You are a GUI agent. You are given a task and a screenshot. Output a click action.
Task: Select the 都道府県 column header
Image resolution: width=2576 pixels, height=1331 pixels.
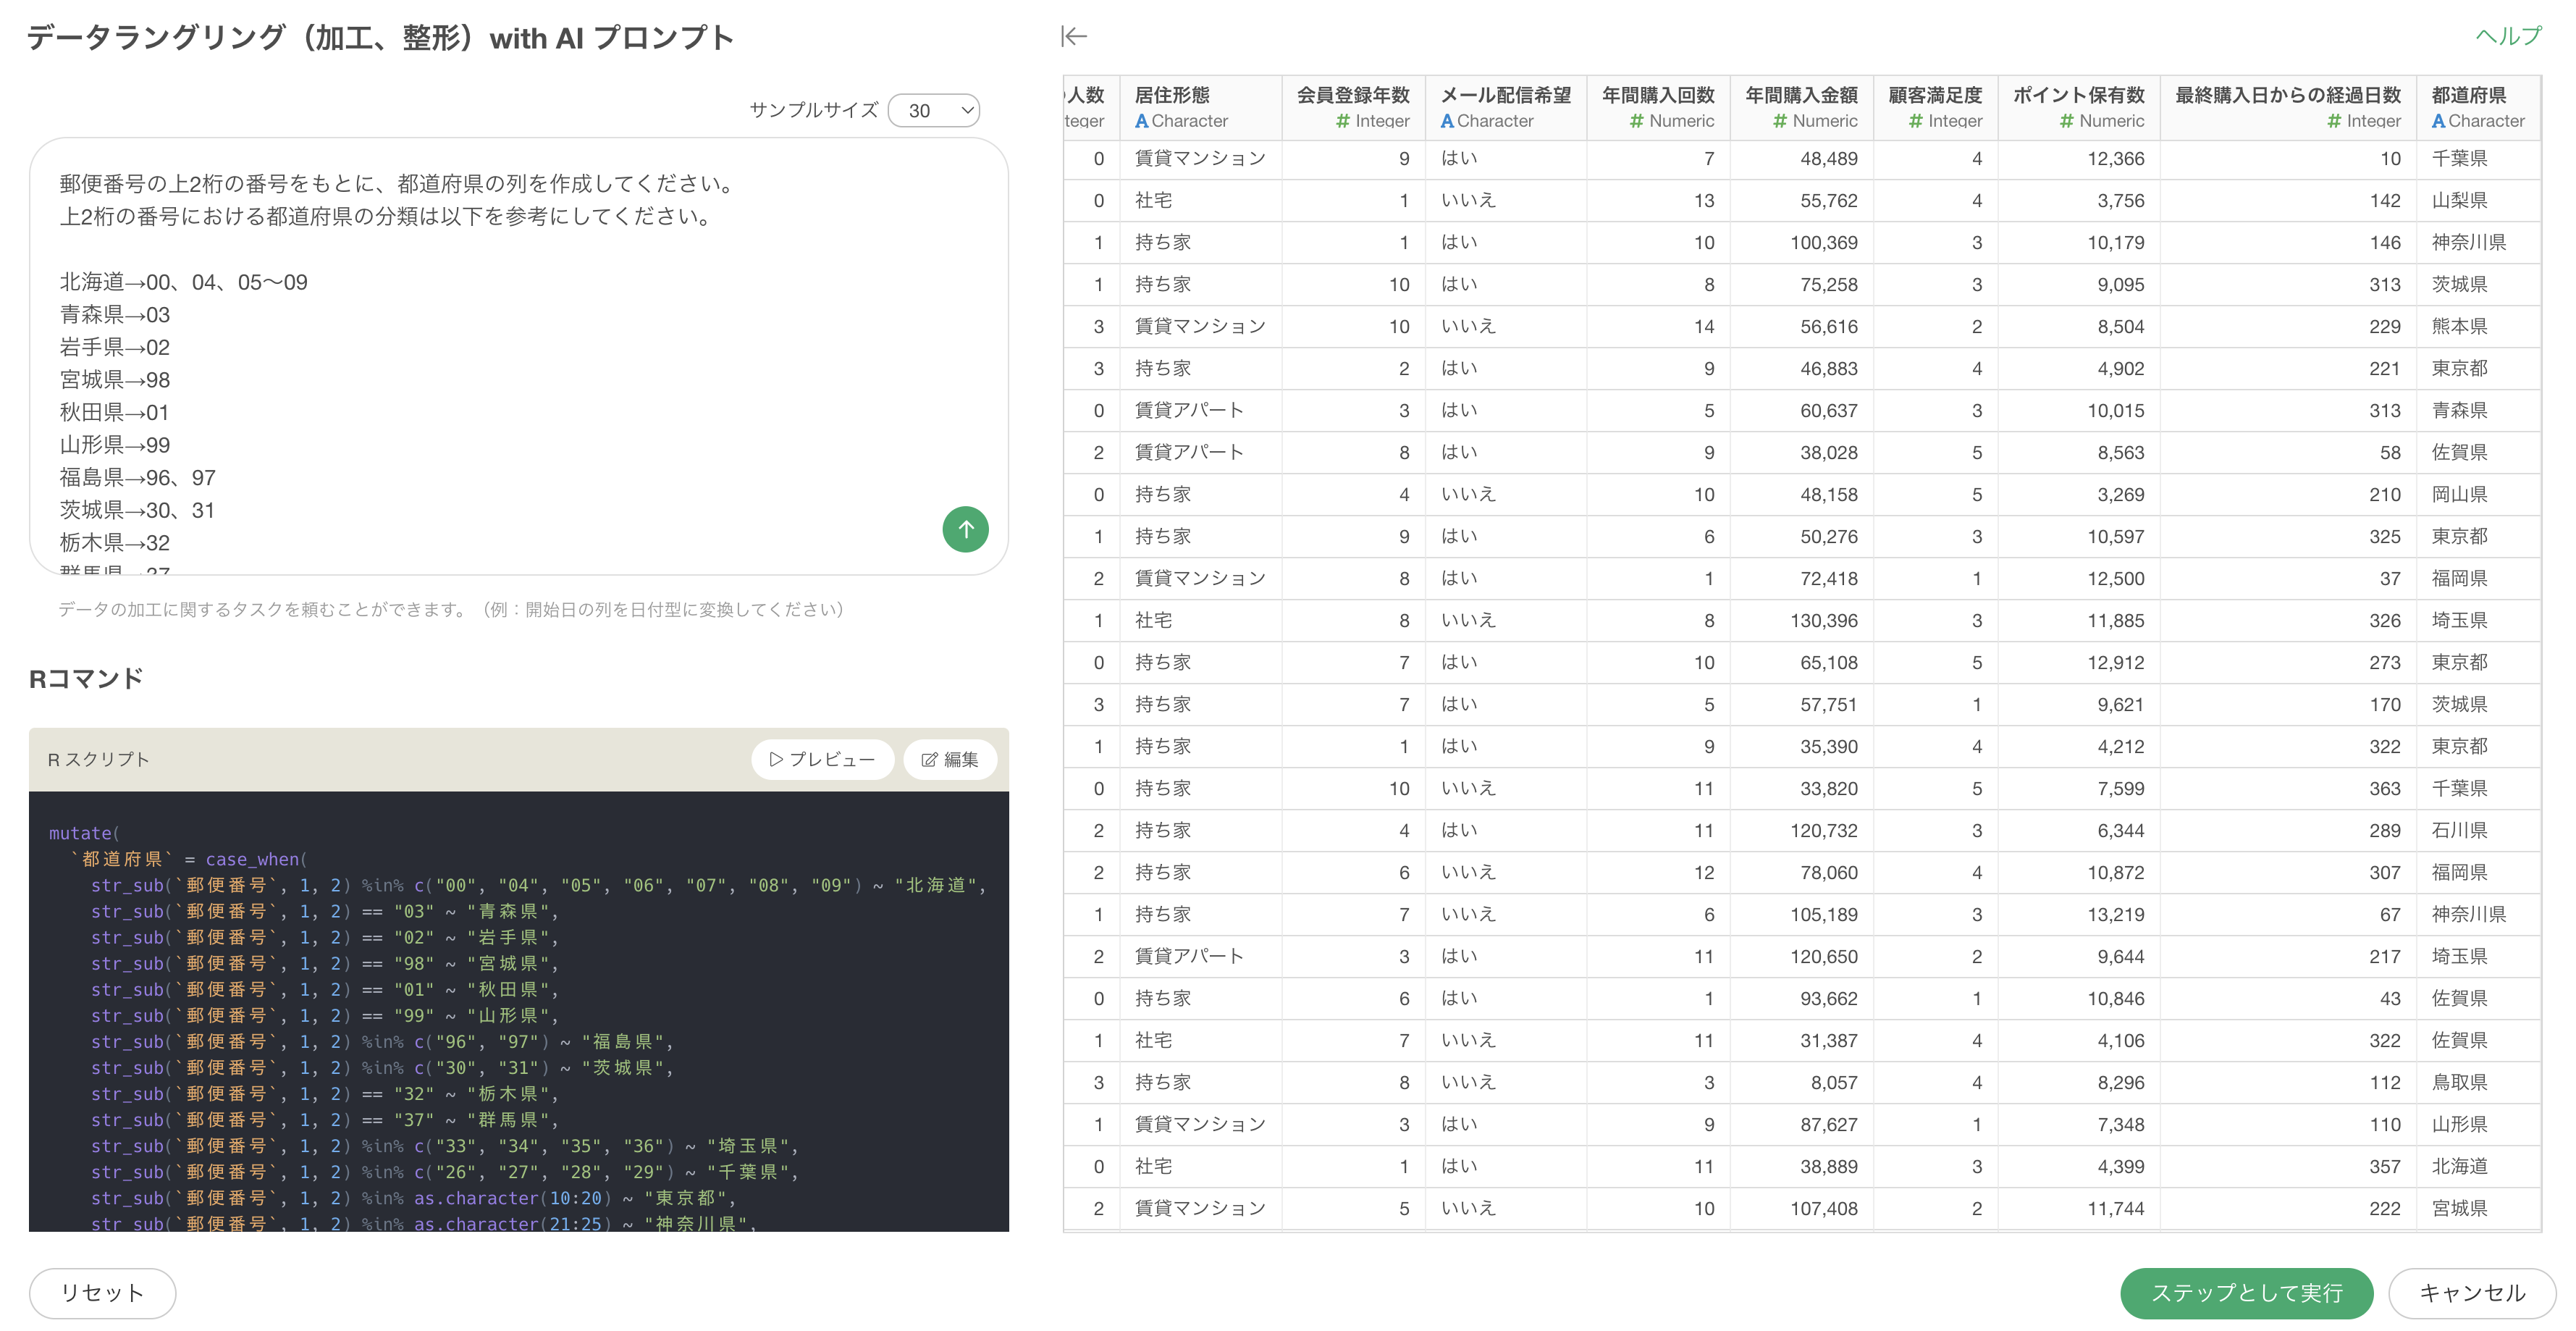[x=2478, y=107]
